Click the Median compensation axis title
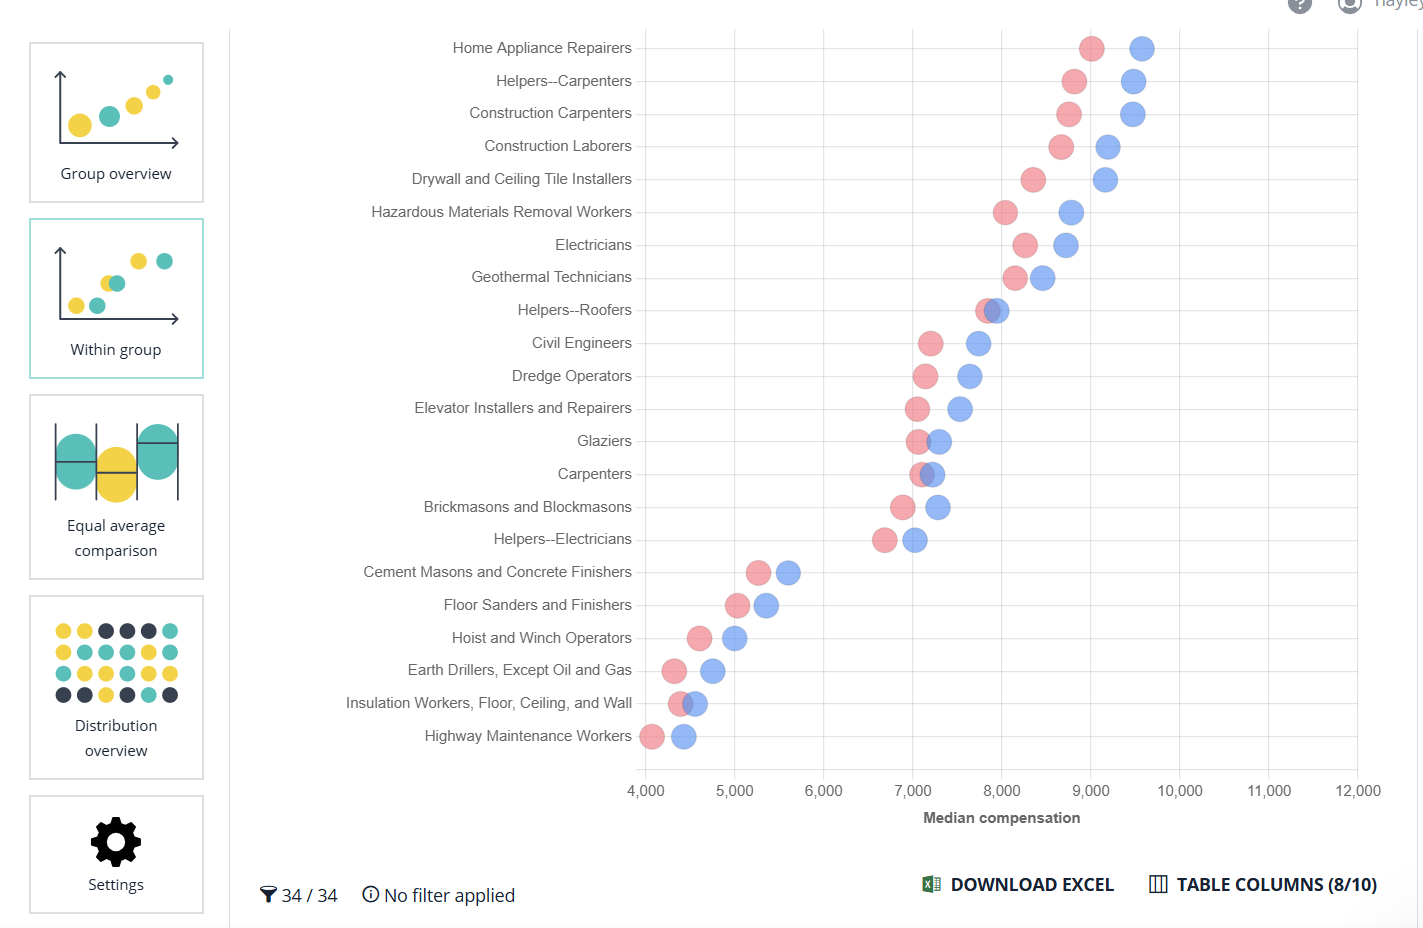 point(1001,818)
